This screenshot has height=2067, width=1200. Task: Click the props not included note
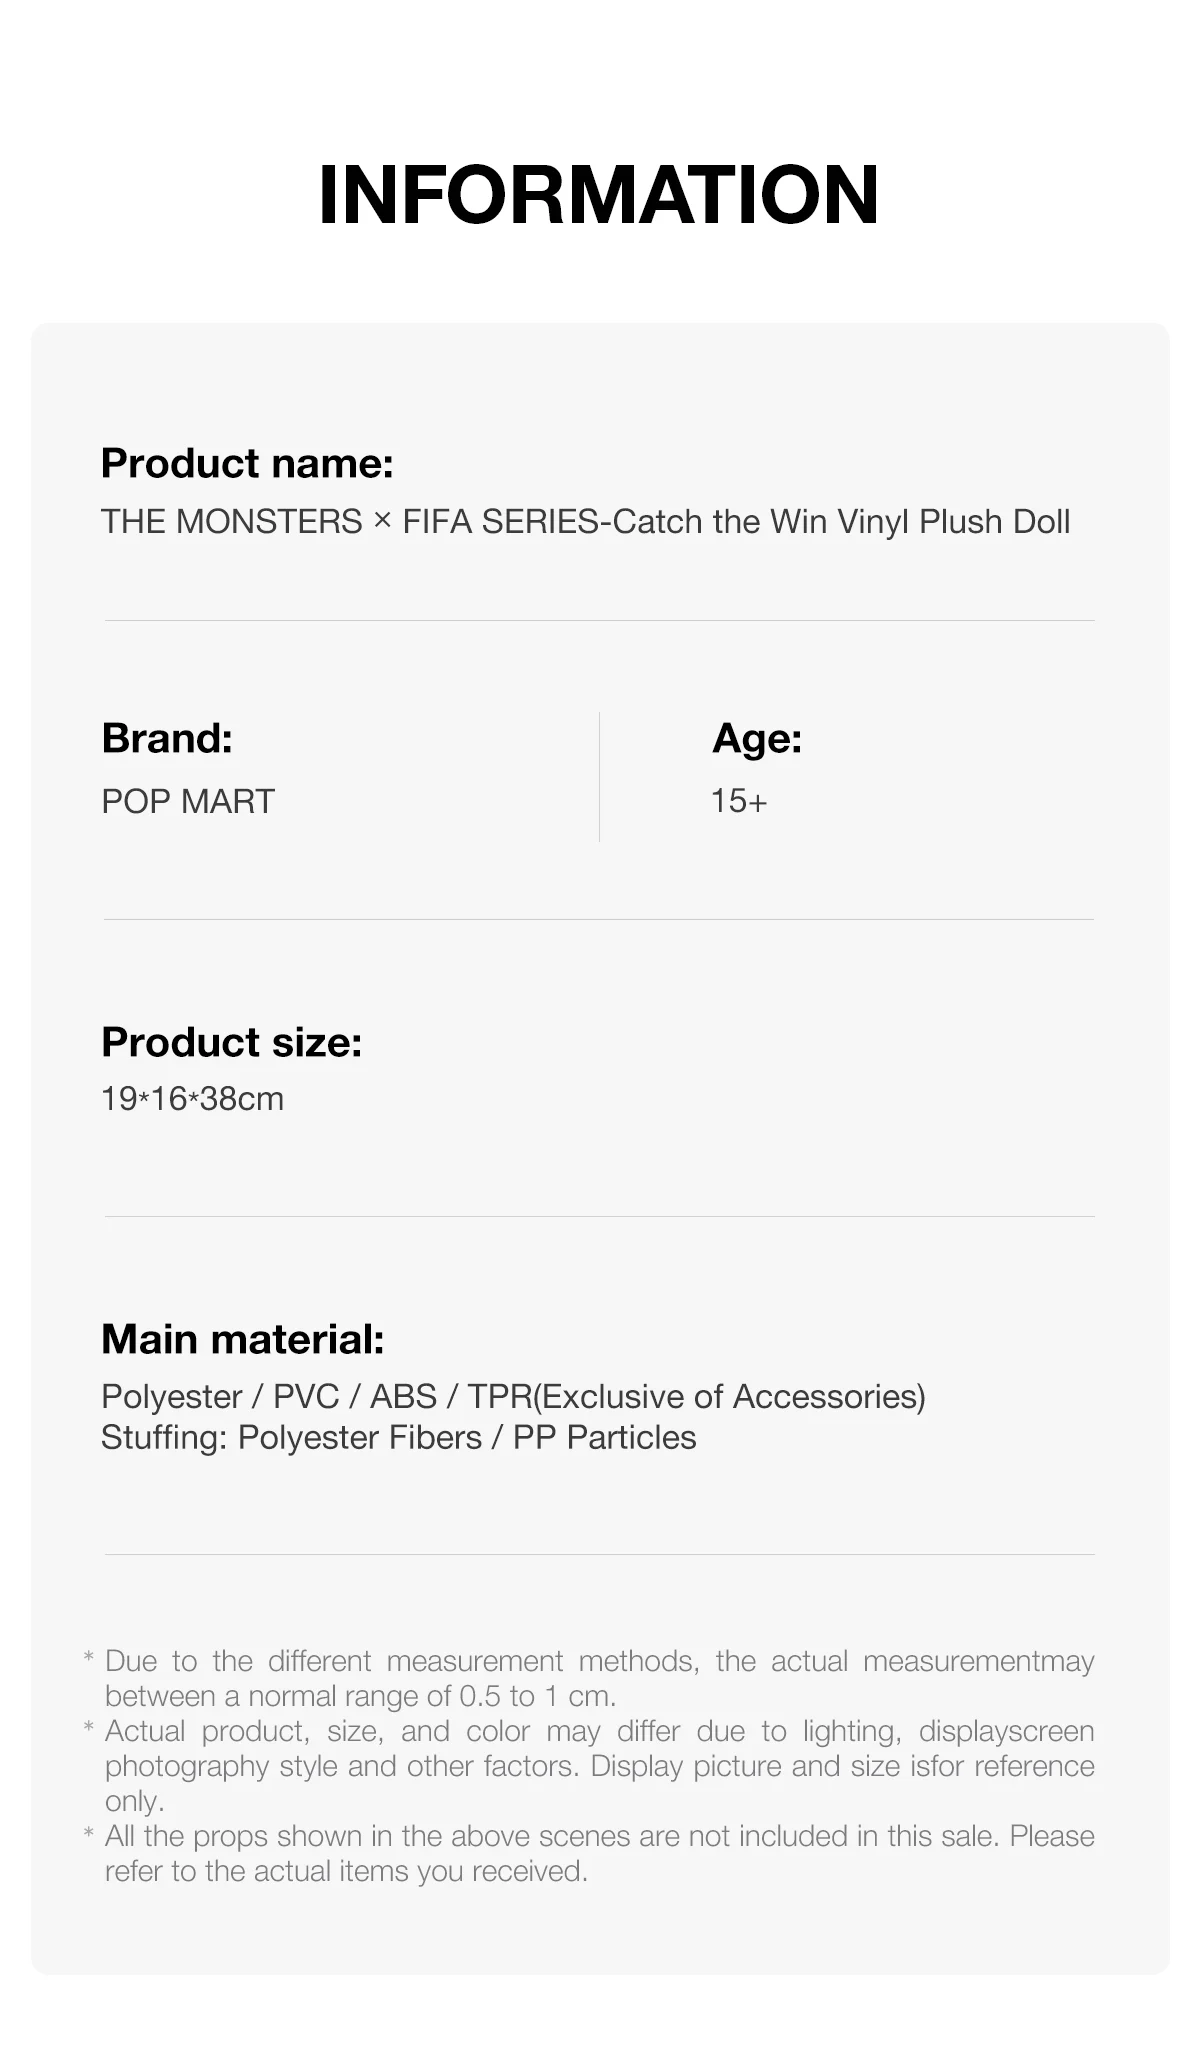[x=600, y=1854]
